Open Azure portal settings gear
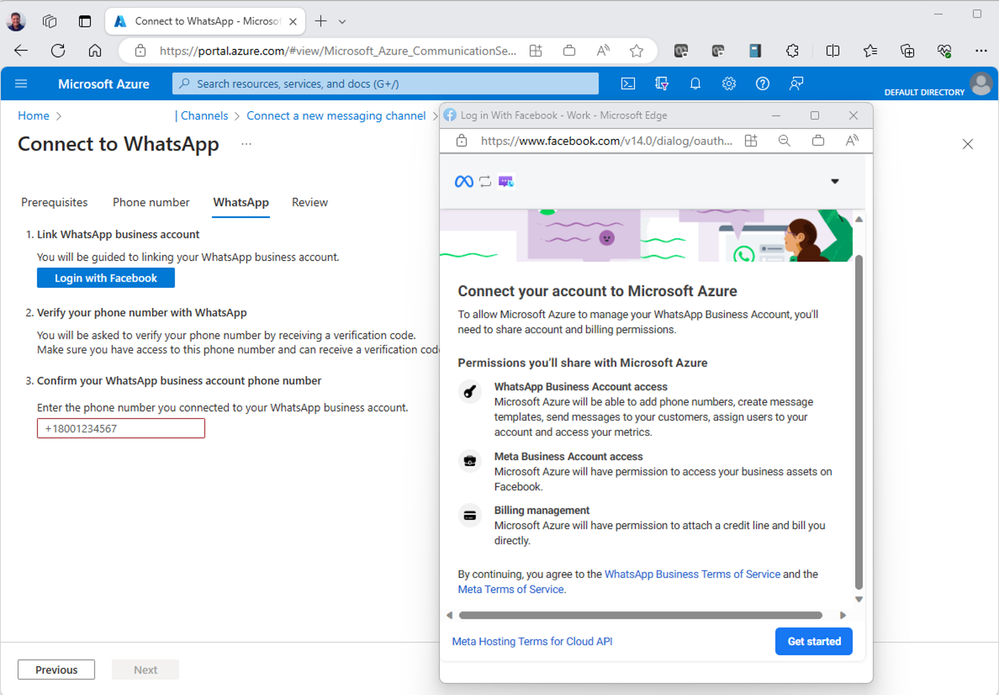The image size is (999, 695). coord(729,83)
